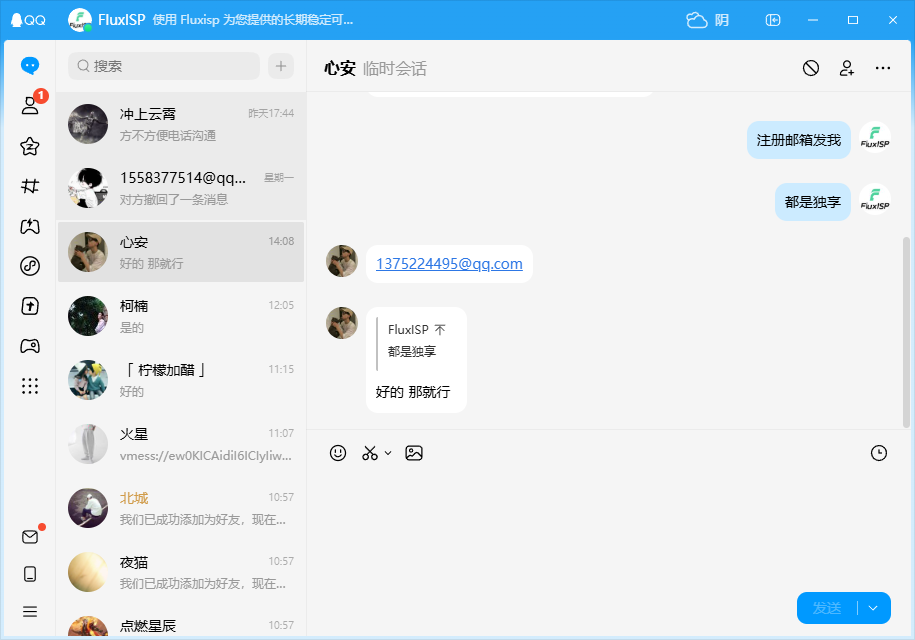The height and width of the screenshot is (640, 915).
Task: Click the add-friend icon in chat header
Action: (x=847, y=68)
